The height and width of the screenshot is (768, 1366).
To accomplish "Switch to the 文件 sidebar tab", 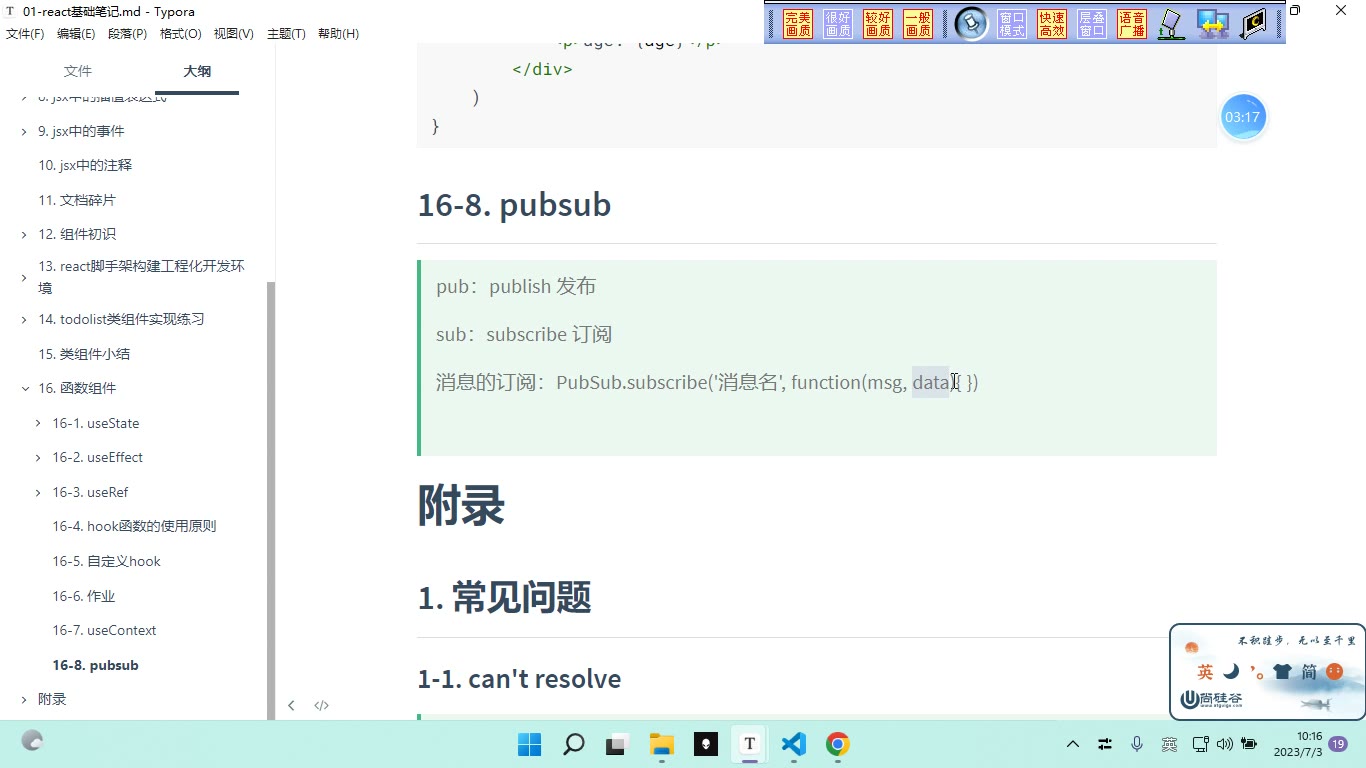I will click(77, 71).
